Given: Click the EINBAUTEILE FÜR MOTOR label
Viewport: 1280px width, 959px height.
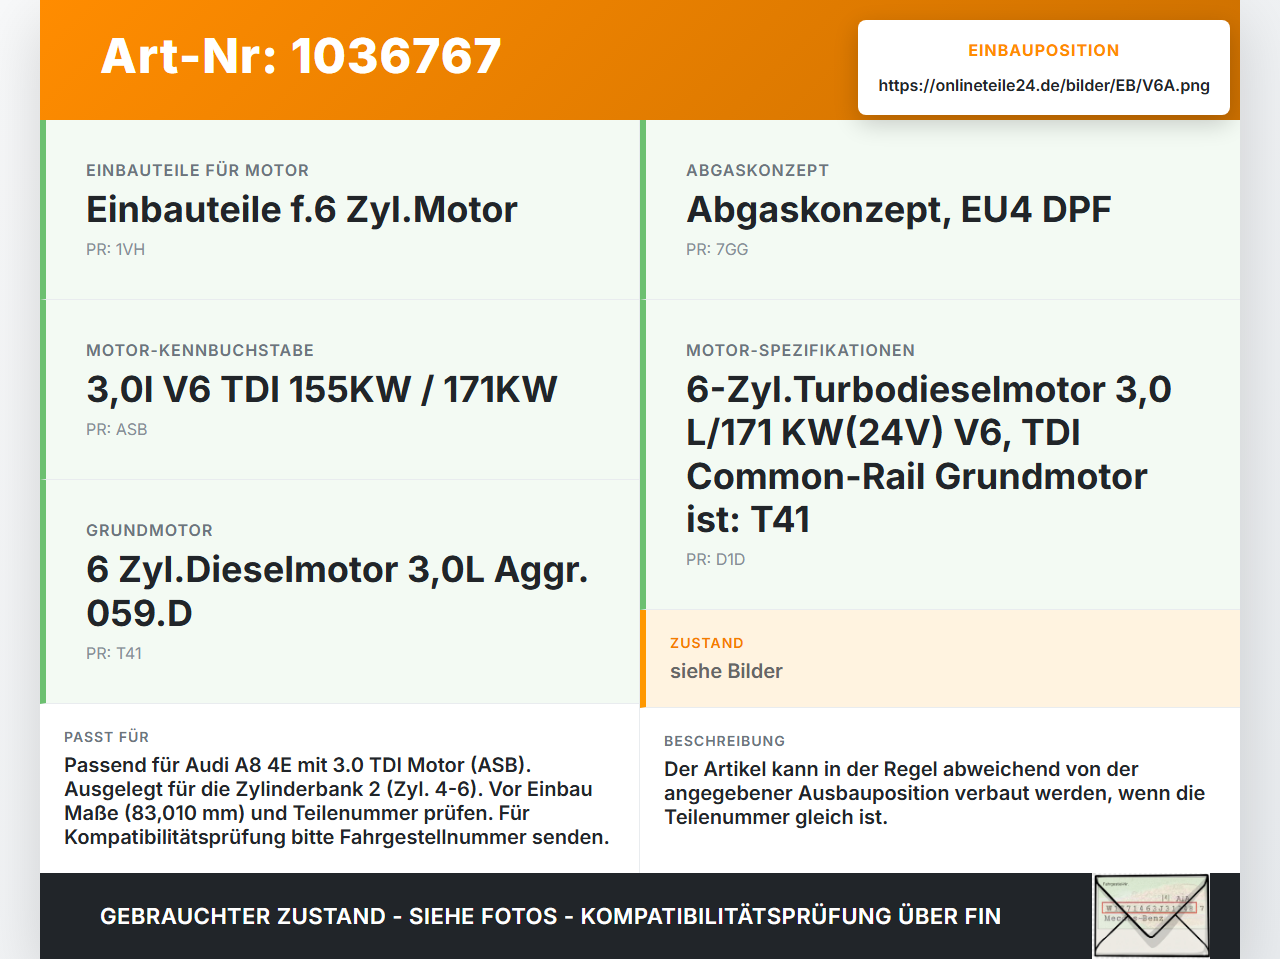Looking at the screenshot, I should pyautogui.click(x=197, y=170).
